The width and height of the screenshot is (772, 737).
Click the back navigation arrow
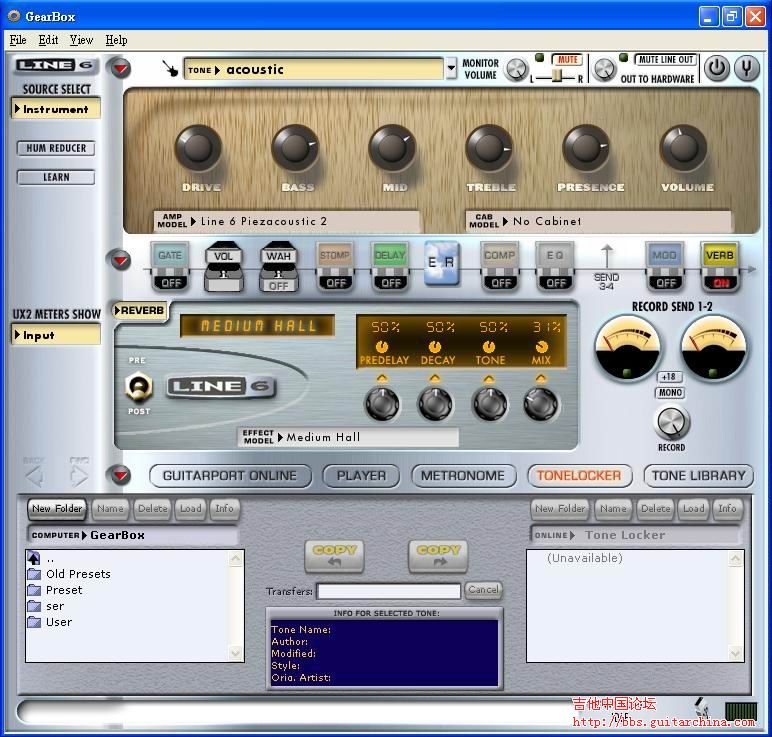coord(34,476)
